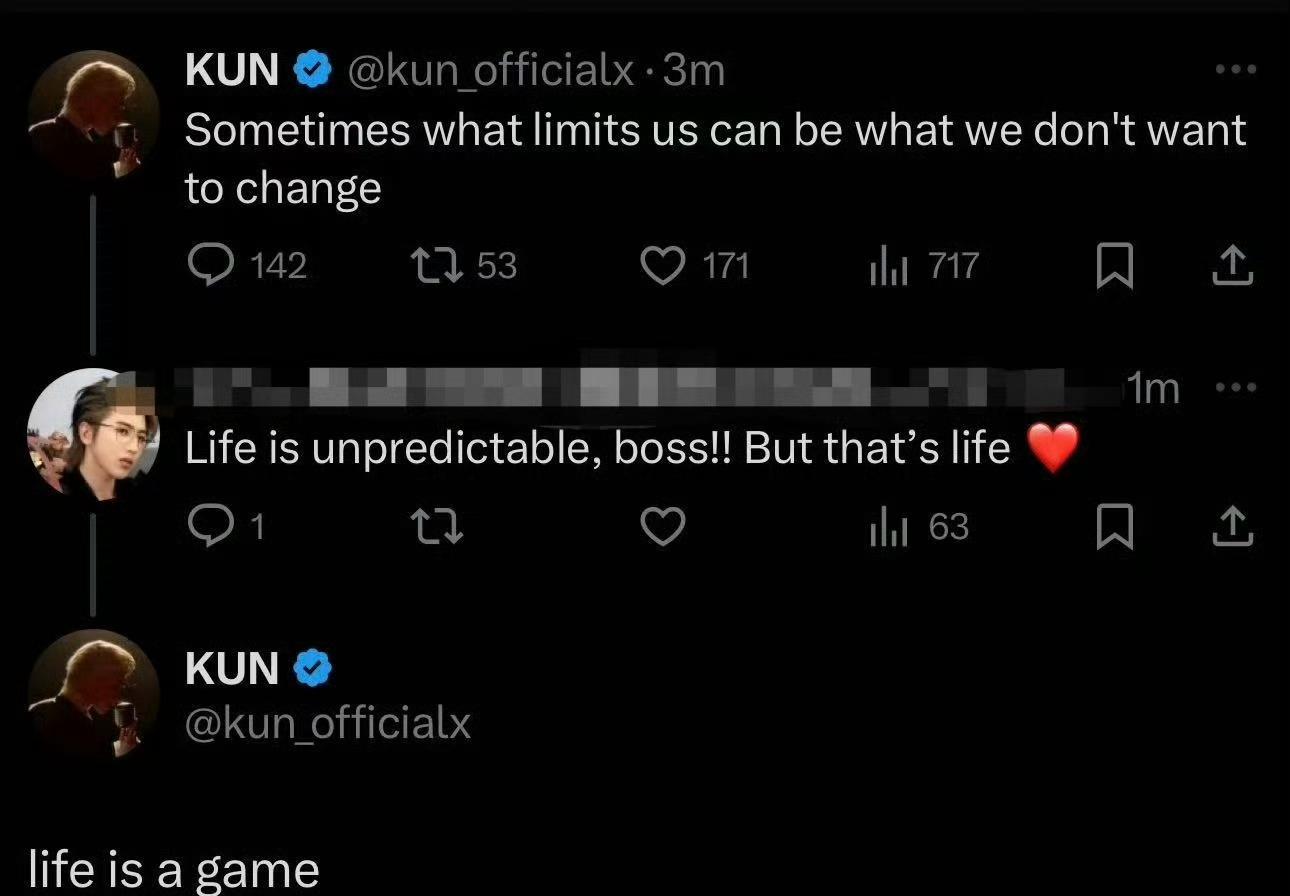Screen dimensions: 1290x896
Task: Retweet KUN's tweet showing 53 reposts
Action: (463, 266)
